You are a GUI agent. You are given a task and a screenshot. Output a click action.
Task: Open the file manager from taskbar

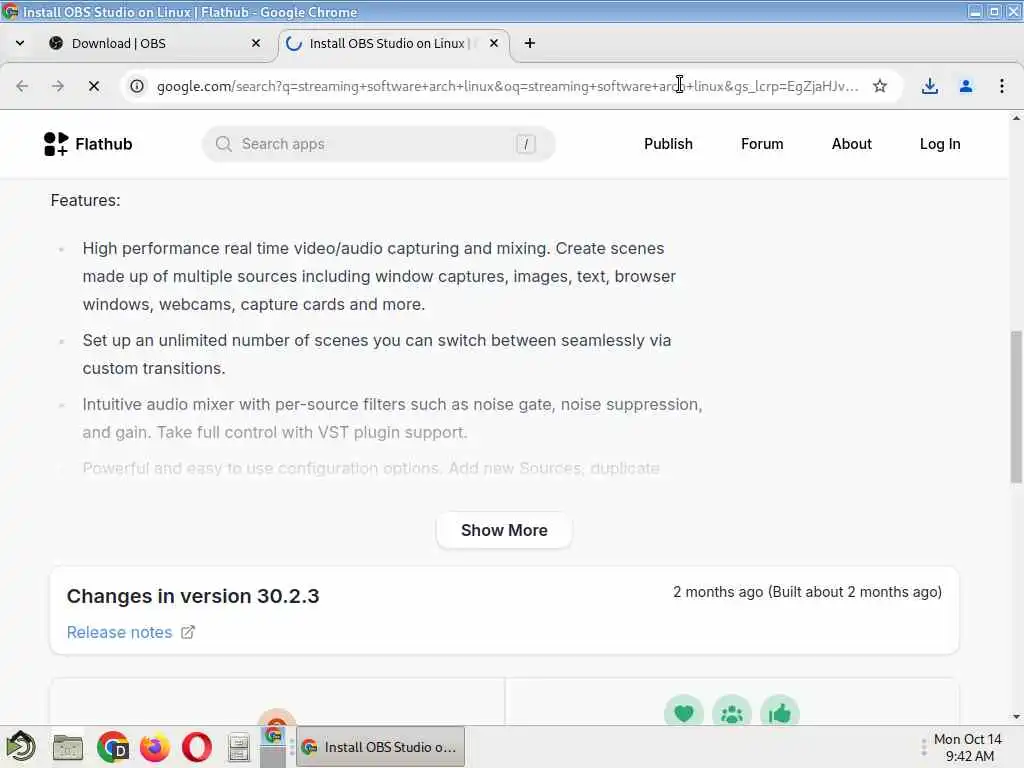click(x=67, y=747)
